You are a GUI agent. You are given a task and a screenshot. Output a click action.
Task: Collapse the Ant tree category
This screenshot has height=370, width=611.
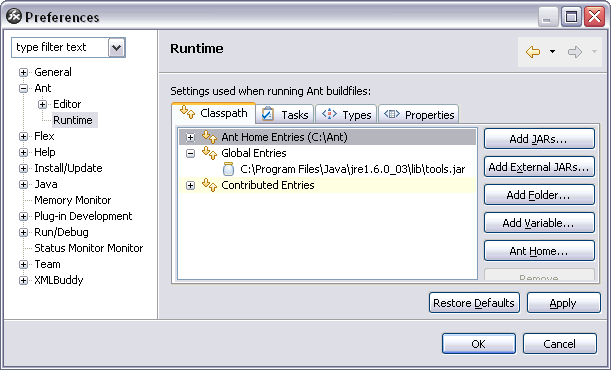(x=23, y=88)
